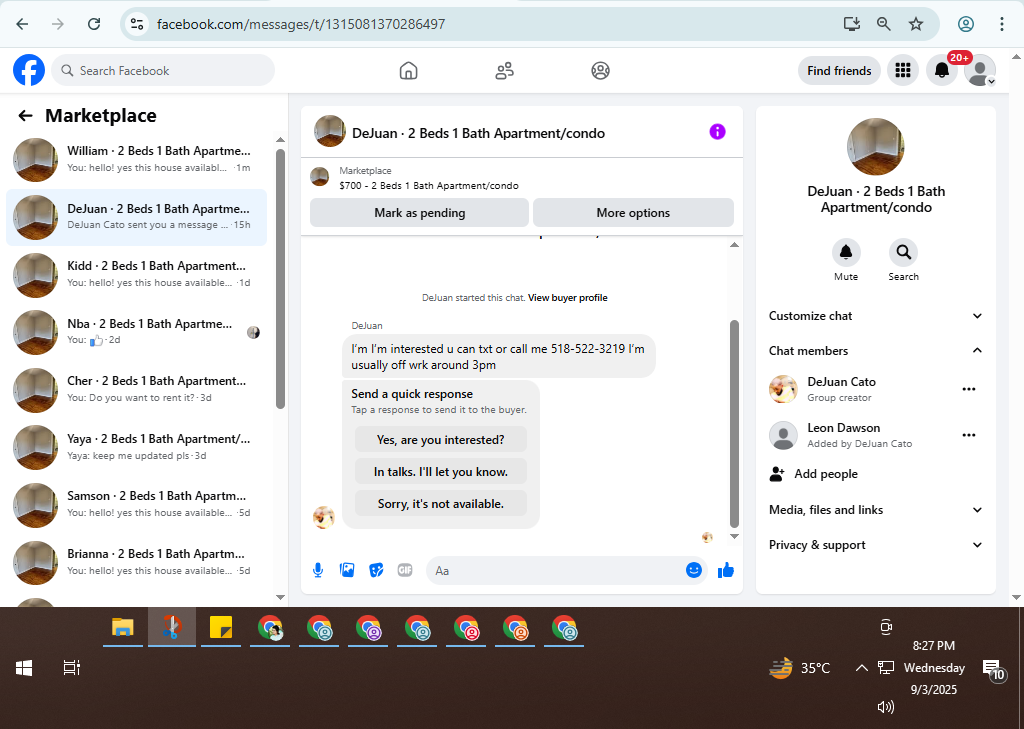Mute this conversation with the bell icon
This screenshot has width=1024, height=729.
coord(846,252)
